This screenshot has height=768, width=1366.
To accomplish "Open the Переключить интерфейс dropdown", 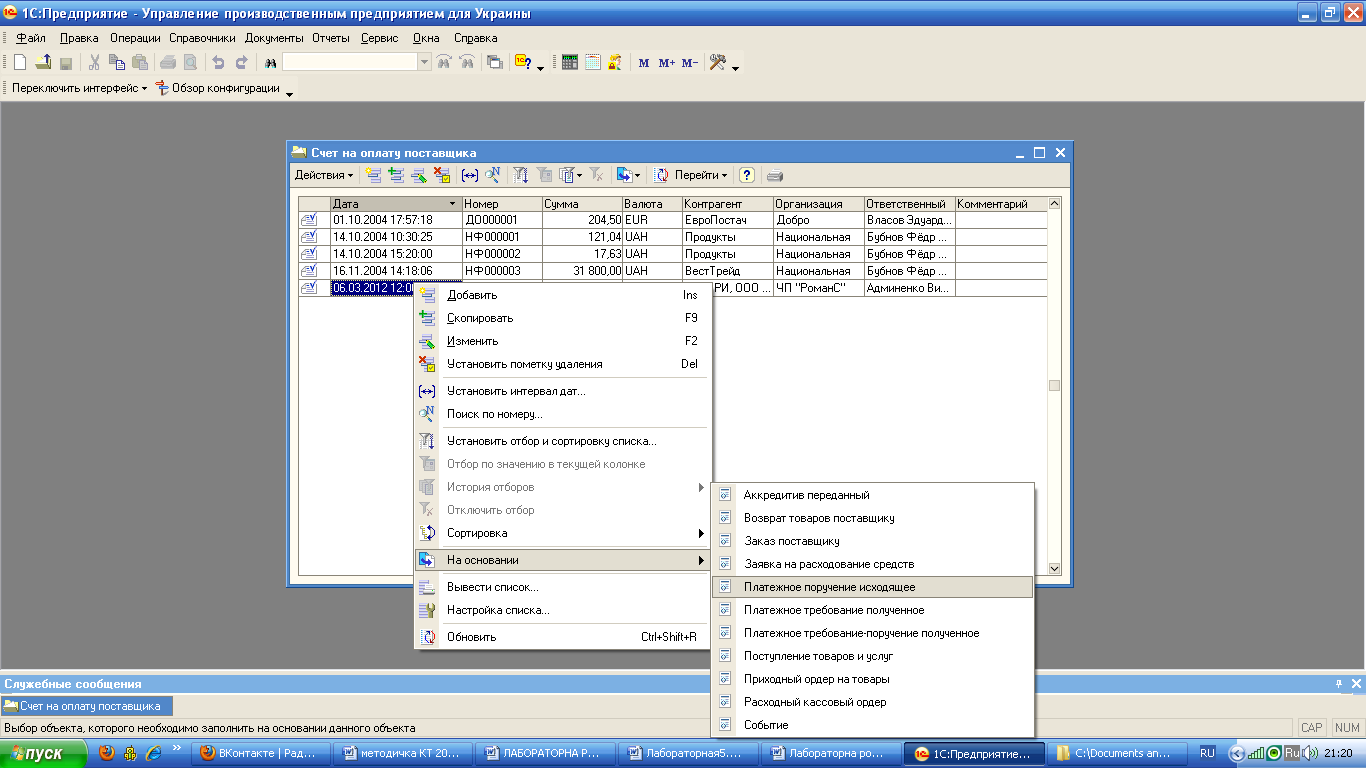I will [78, 88].
